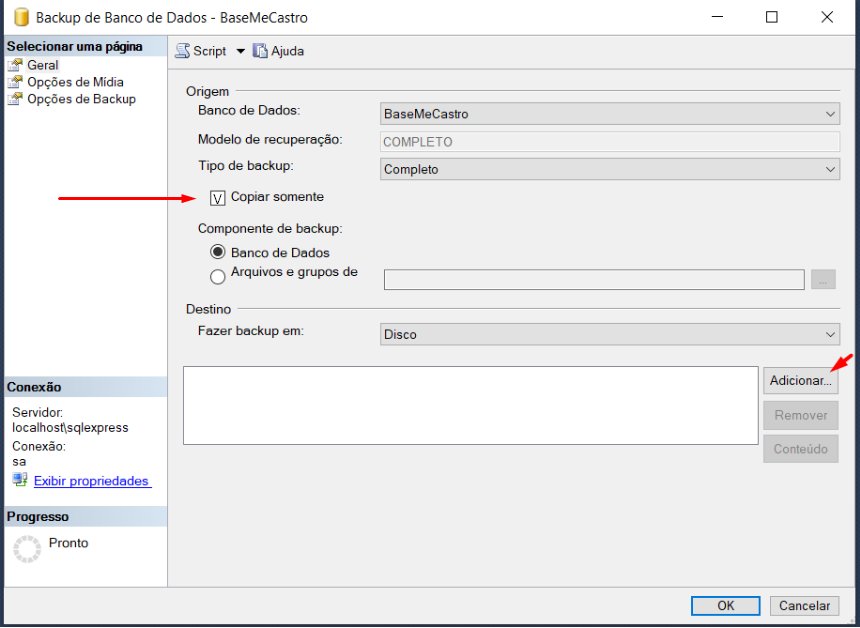The image size is (860, 628).
Task: Open the Script dropdown arrow
Action: click(x=241, y=51)
